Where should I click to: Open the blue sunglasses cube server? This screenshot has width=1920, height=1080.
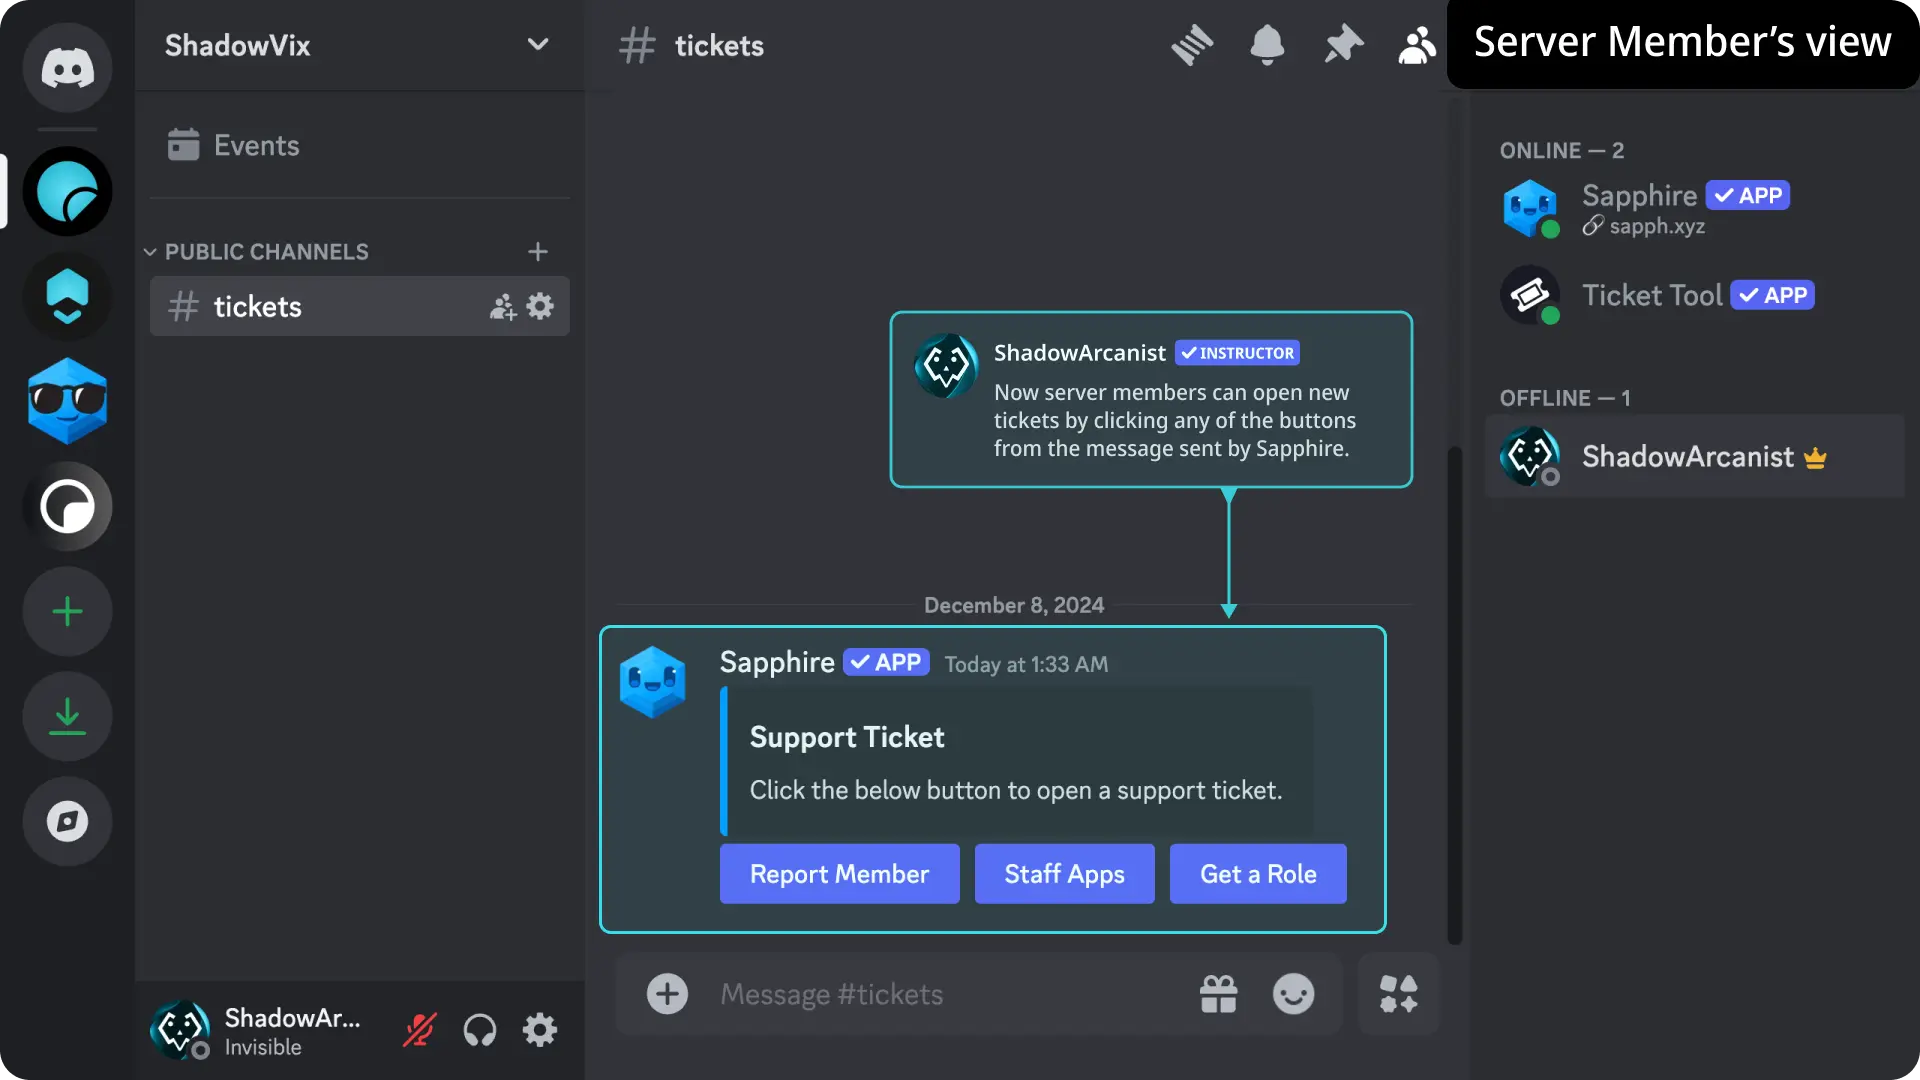(x=67, y=401)
